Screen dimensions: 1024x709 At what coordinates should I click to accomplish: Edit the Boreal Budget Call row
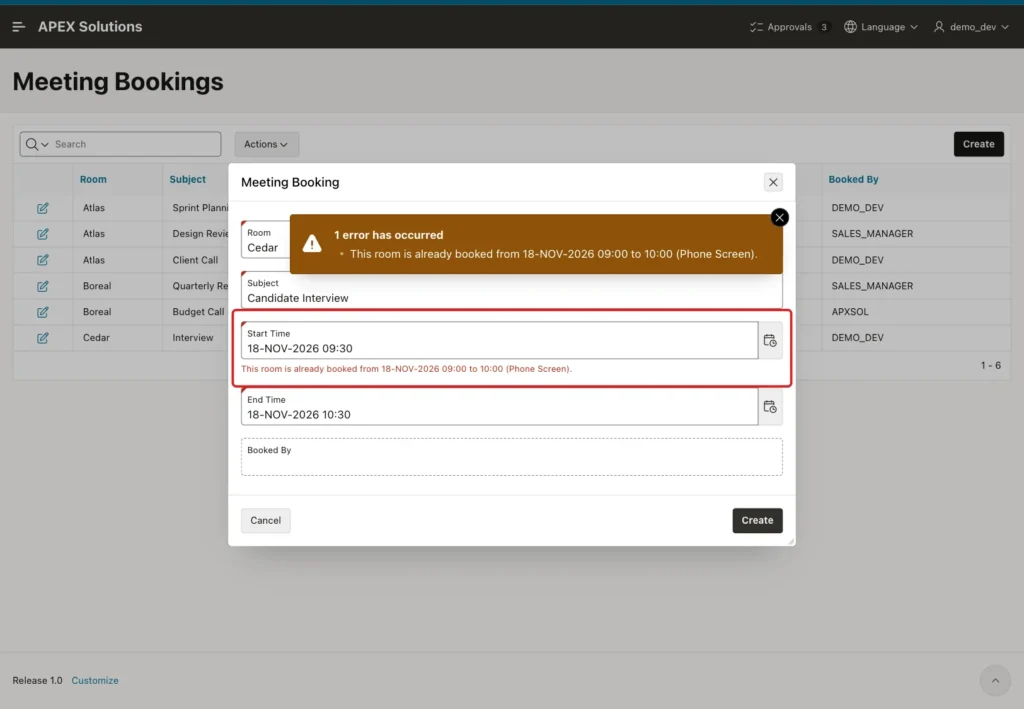42,312
